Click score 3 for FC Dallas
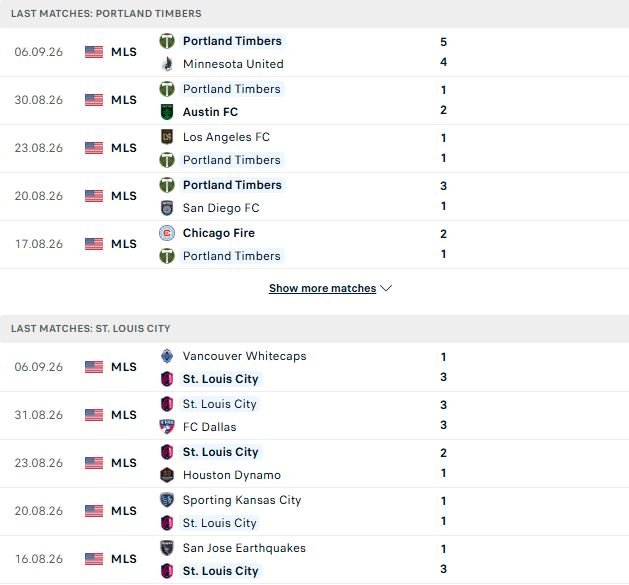Screen dimensions: 629x585 click(x=443, y=425)
